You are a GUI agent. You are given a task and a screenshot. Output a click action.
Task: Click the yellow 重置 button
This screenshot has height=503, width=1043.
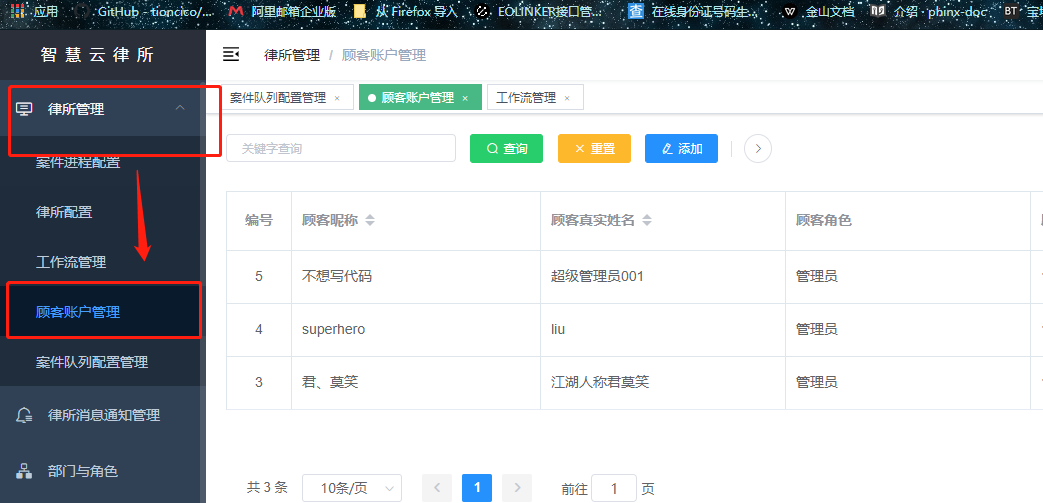[594, 148]
